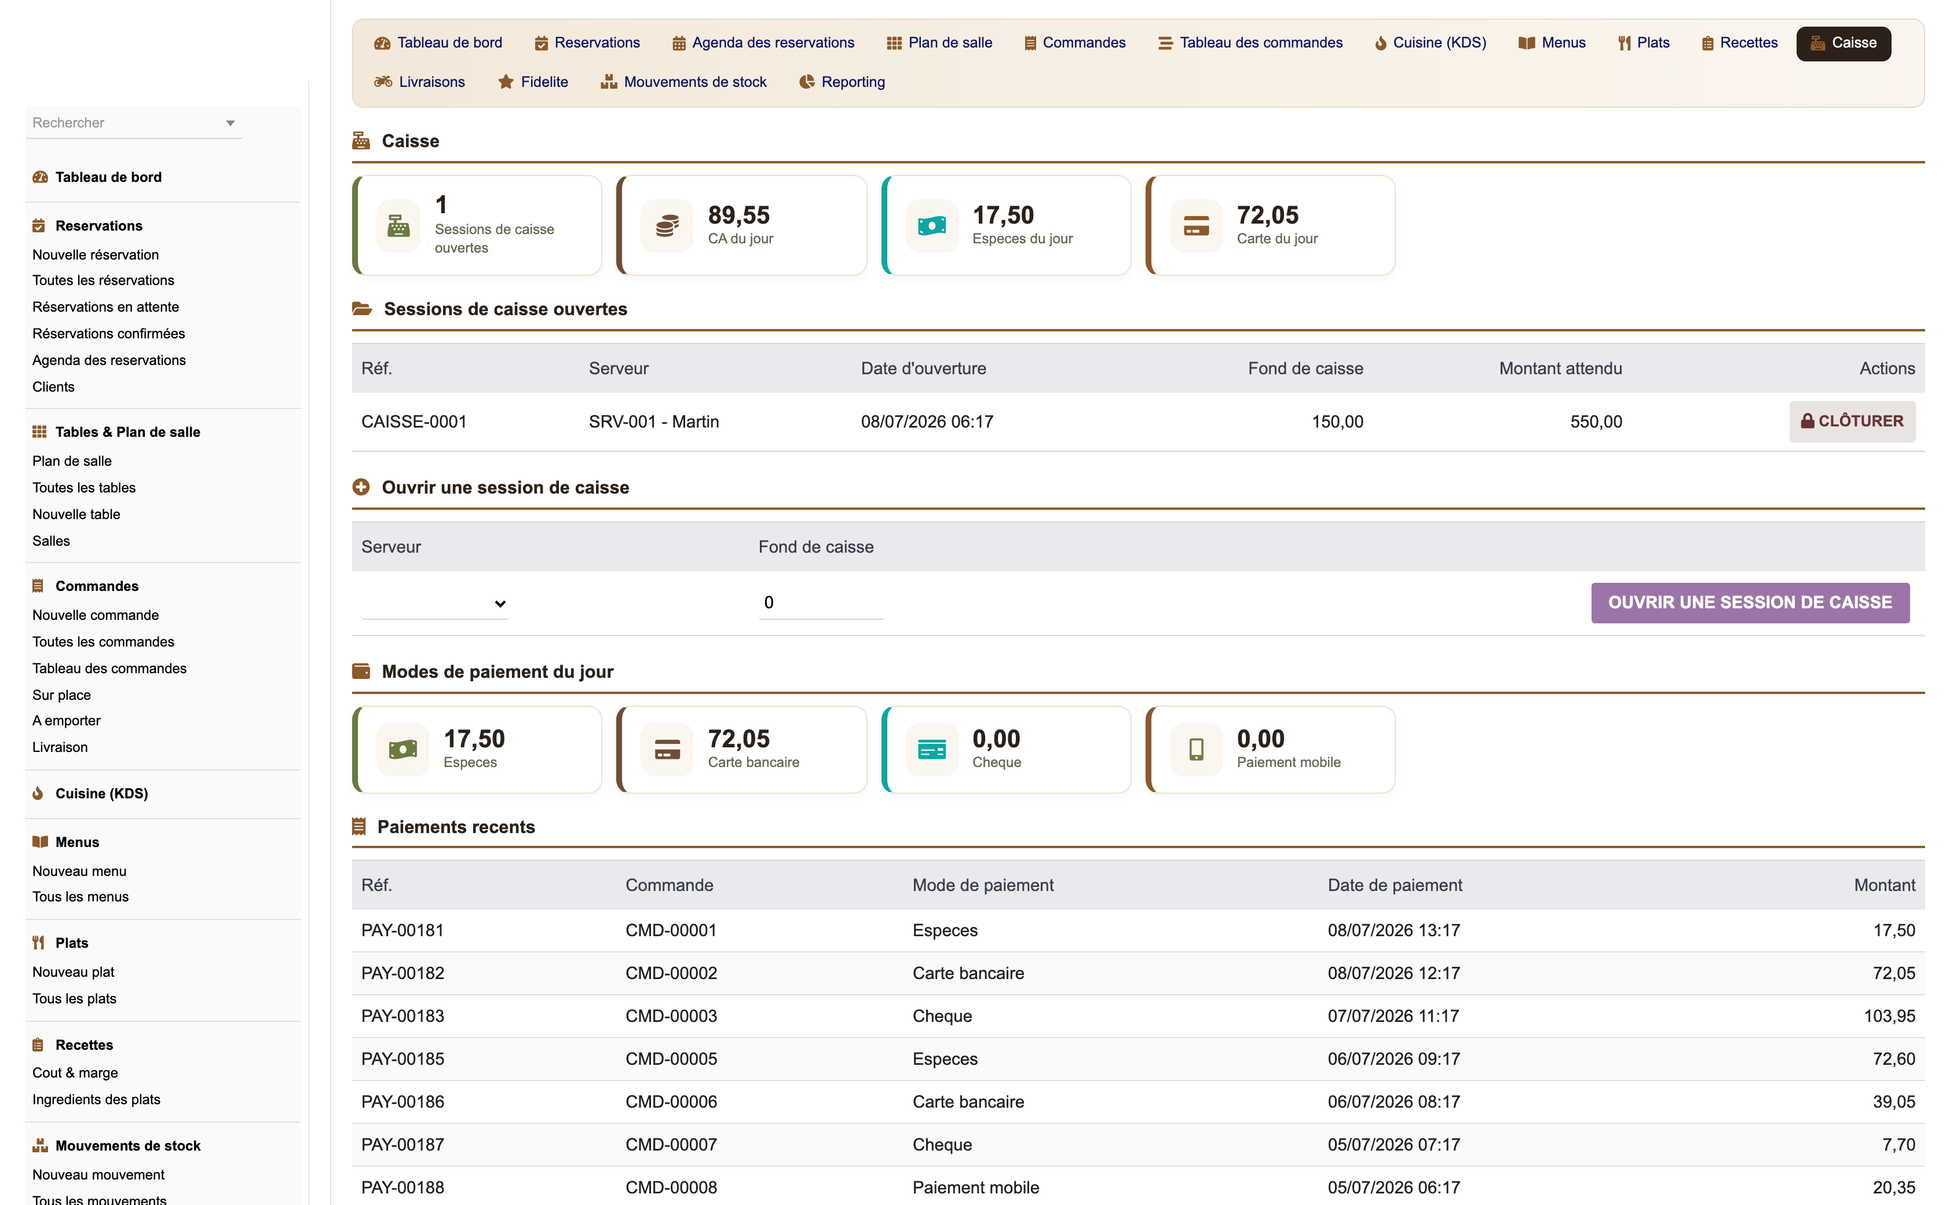Click the banknote icon for Especes du jour
This screenshot has width=1946, height=1205.
[932, 226]
